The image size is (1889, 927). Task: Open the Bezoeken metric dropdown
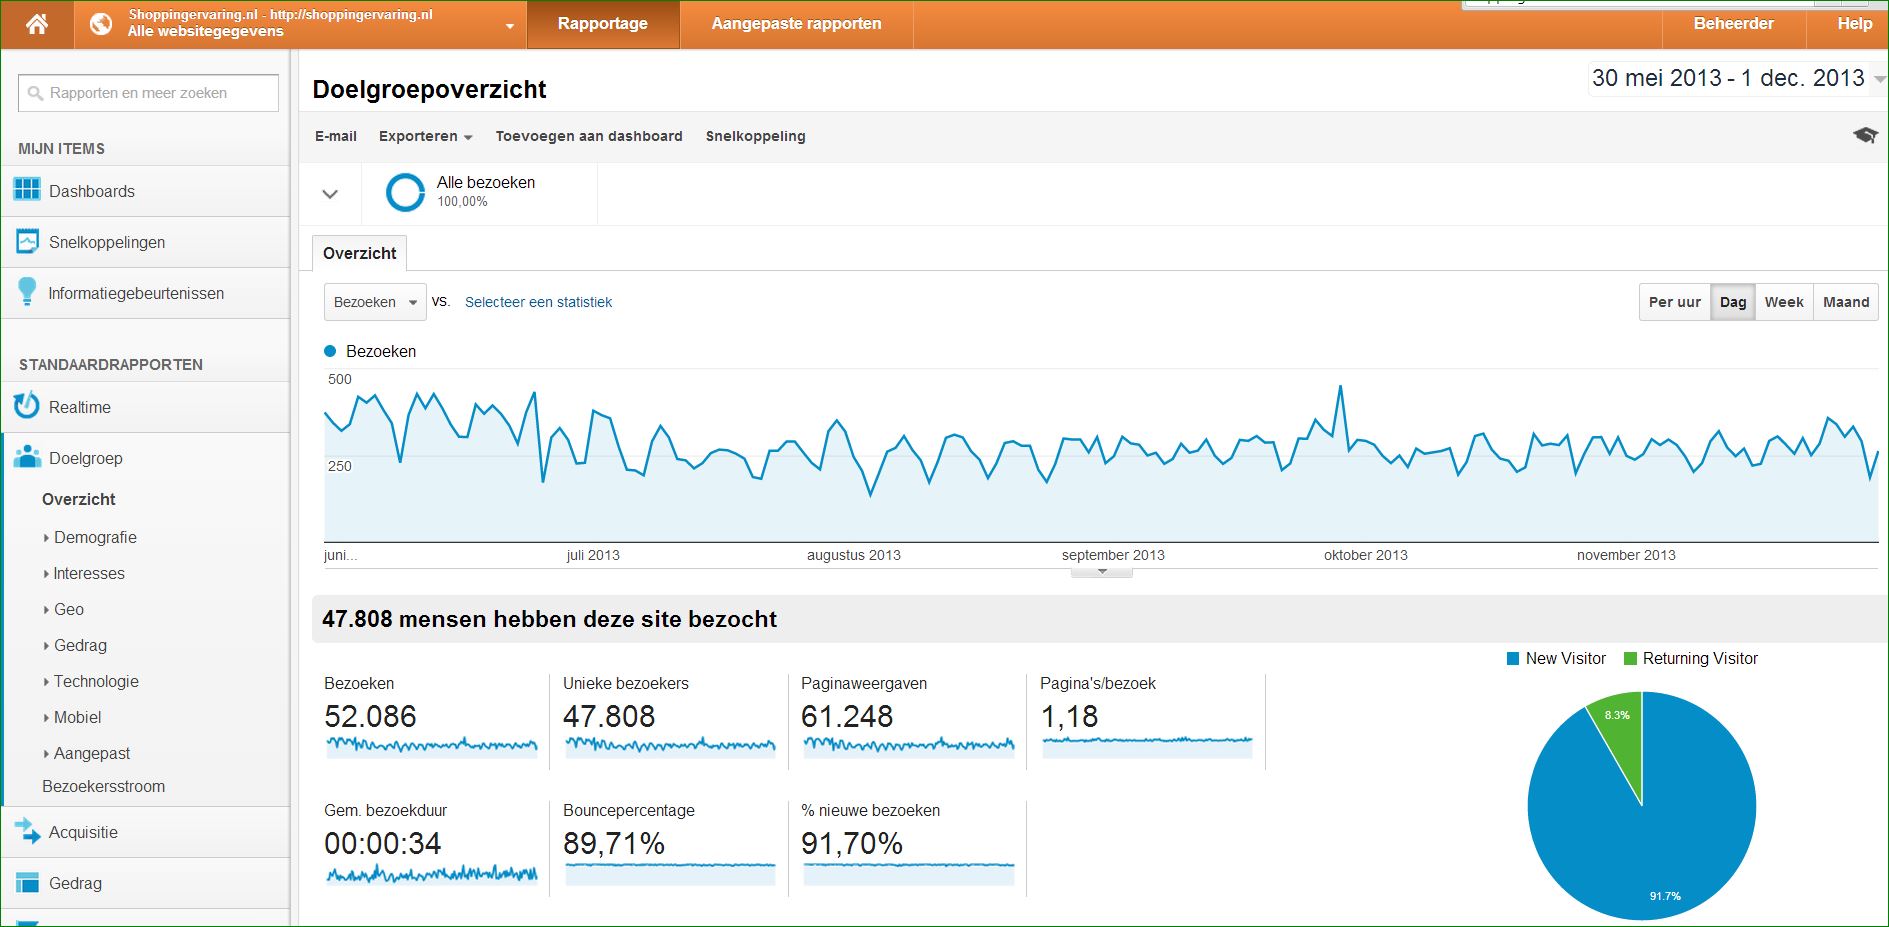coord(375,302)
